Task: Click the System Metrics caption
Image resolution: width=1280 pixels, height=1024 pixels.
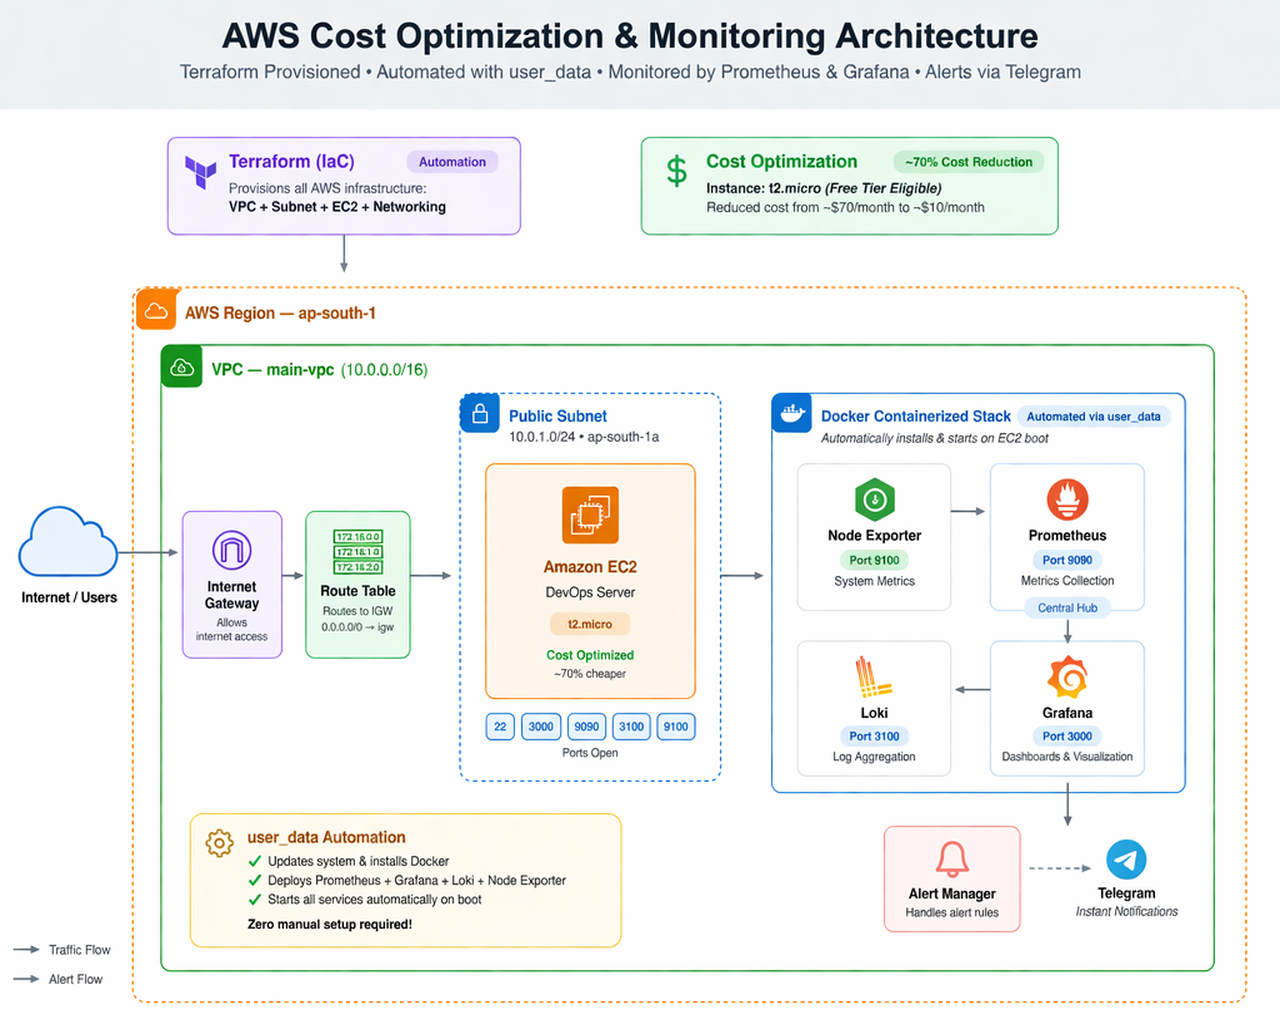Action: [x=874, y=581]
